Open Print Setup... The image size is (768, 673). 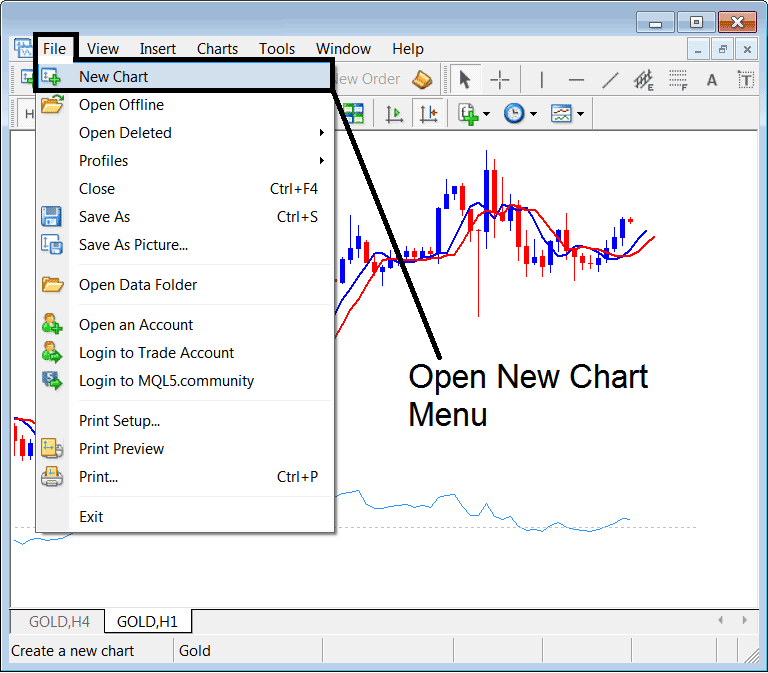pos(185,421)
